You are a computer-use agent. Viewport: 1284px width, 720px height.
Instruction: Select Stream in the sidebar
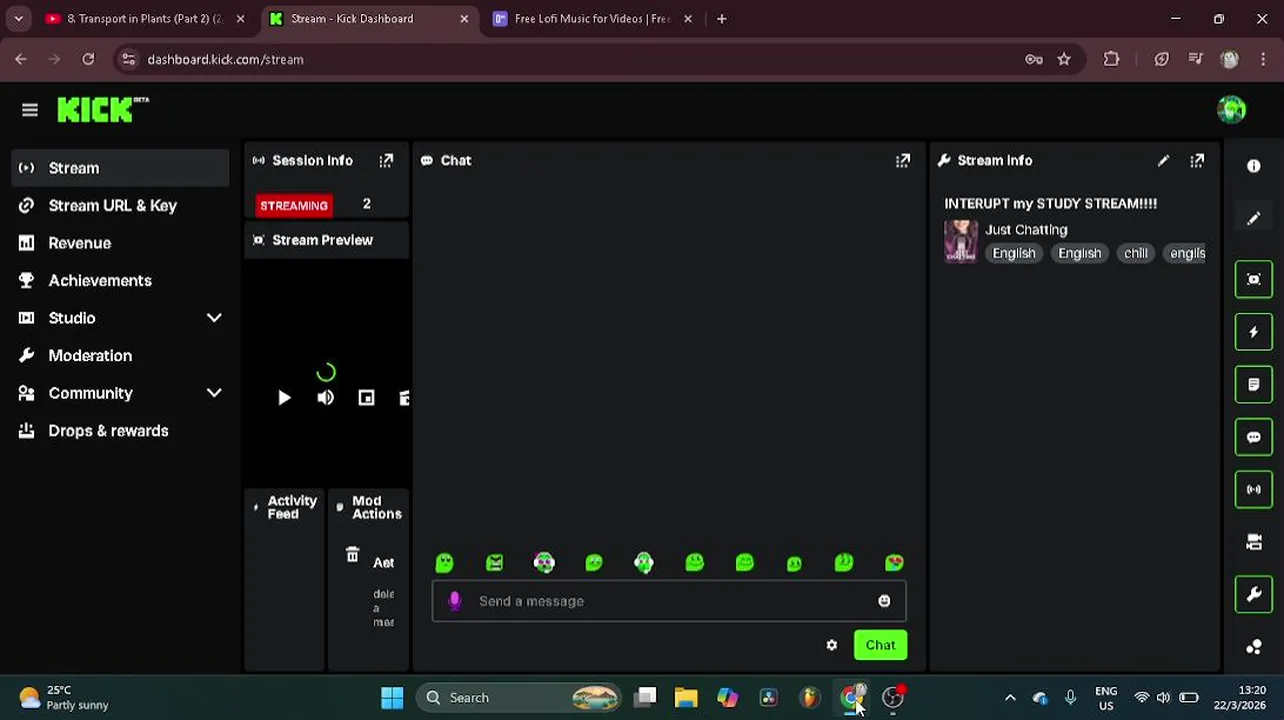120,168
